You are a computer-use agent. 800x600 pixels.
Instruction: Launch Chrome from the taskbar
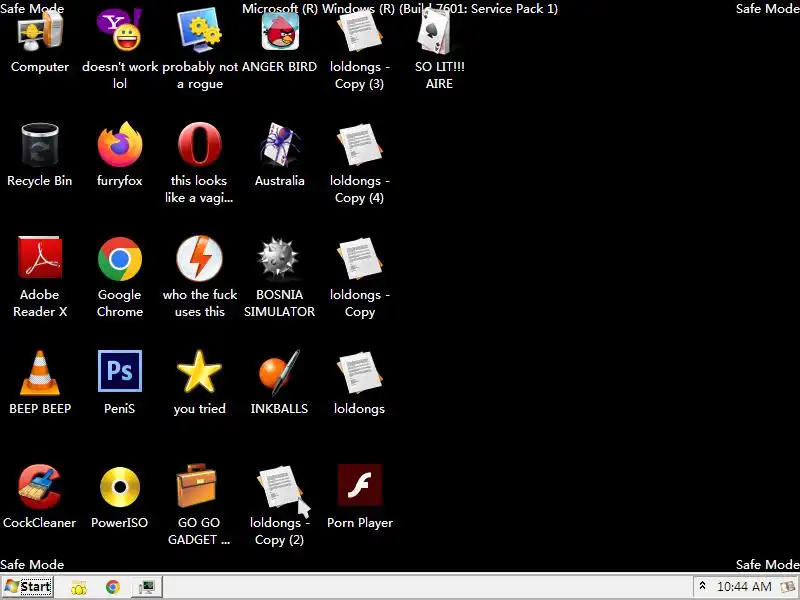[x=113, y=587]
